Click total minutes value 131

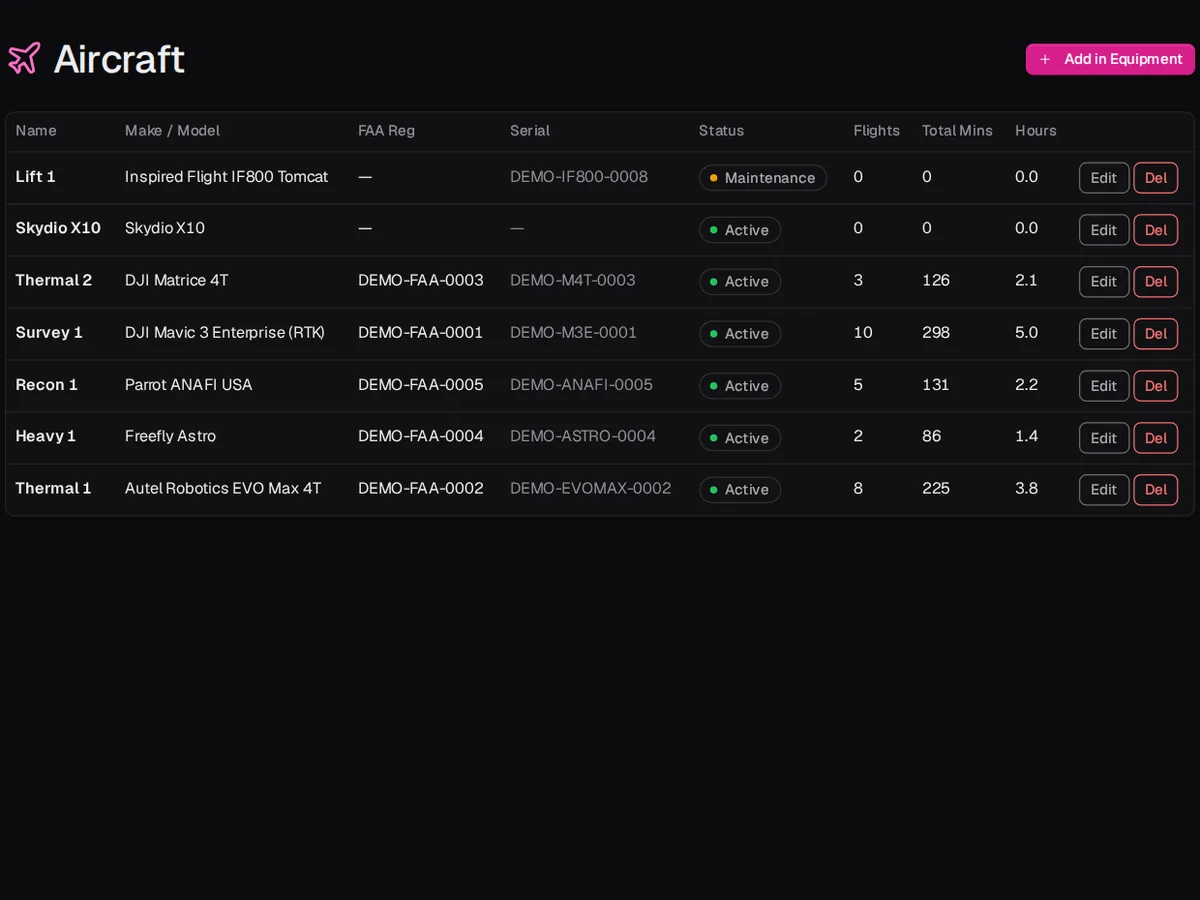(935, 385)
